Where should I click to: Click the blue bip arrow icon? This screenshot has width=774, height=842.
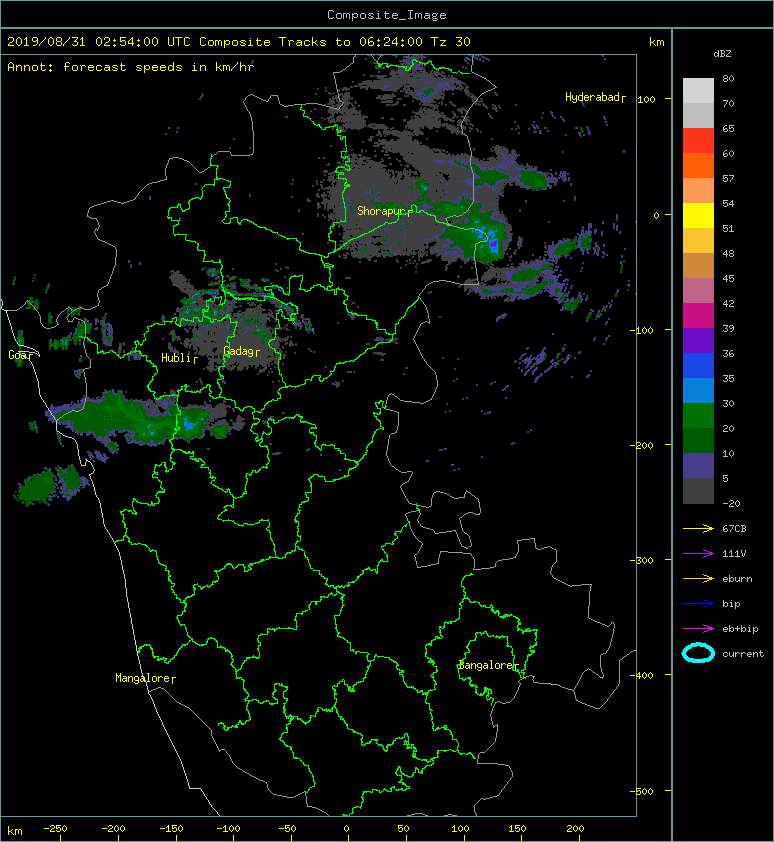coord(698,604)
